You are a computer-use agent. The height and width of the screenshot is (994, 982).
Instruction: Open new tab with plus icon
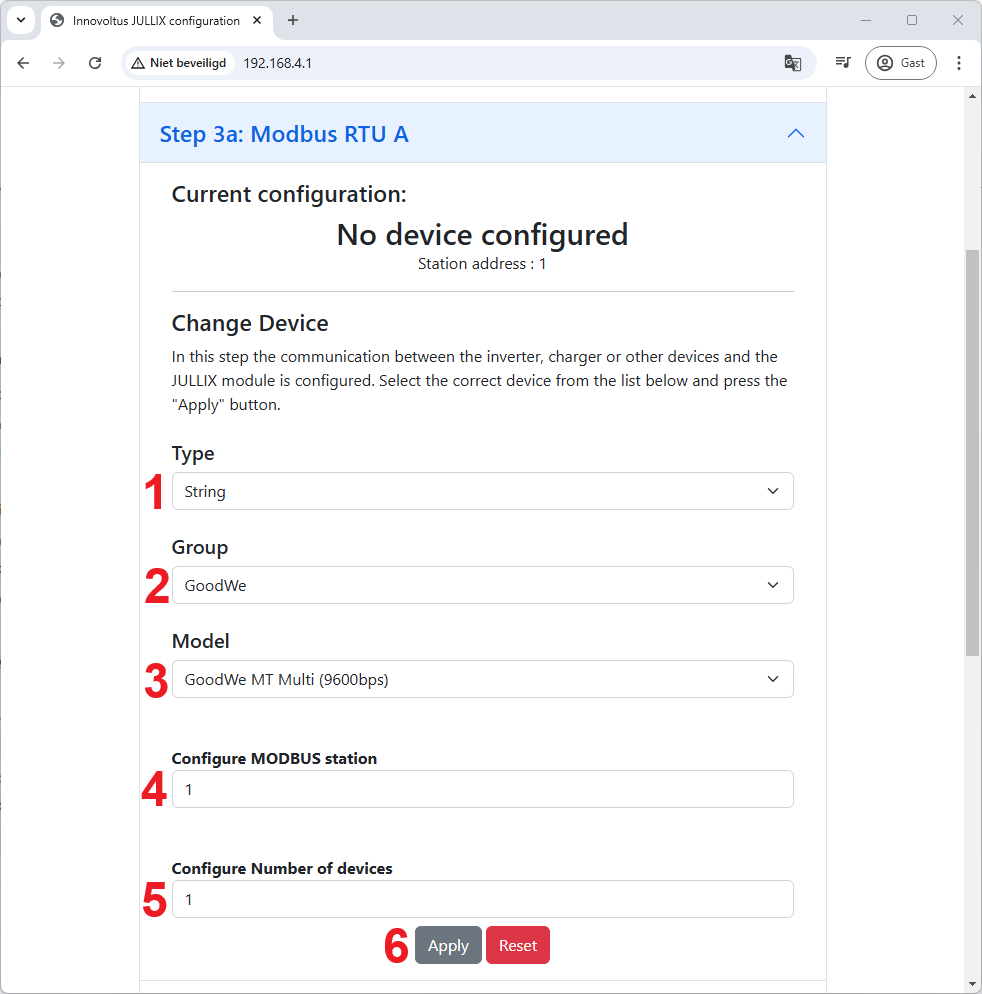tap(293, 20)
